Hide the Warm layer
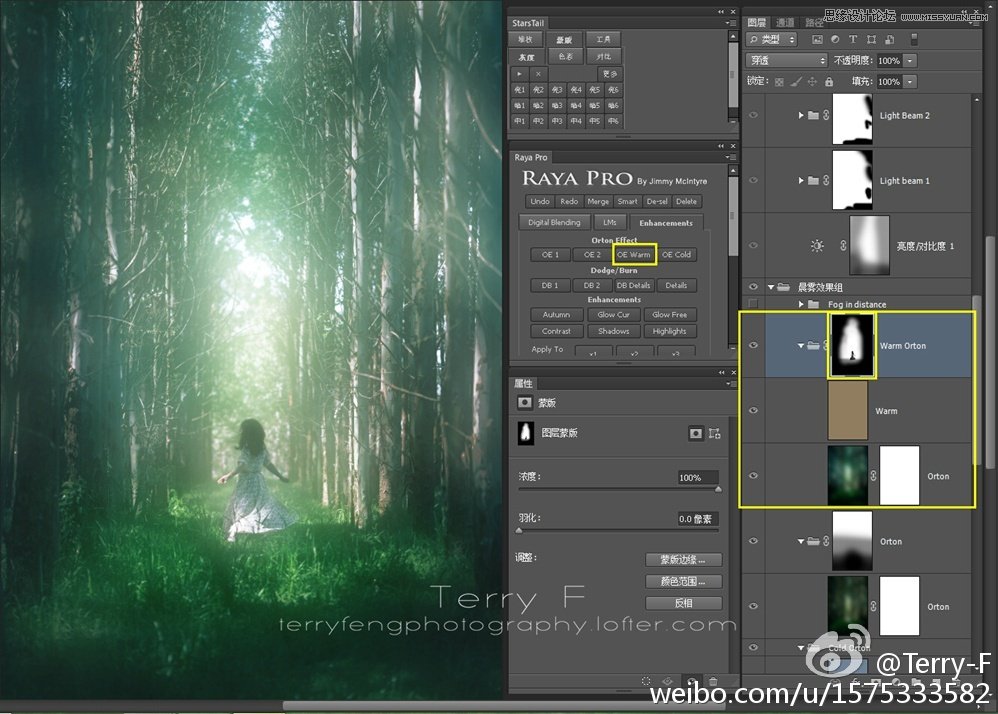The width and height of the screenshot is (998, 714). click(x=754, y=410)
